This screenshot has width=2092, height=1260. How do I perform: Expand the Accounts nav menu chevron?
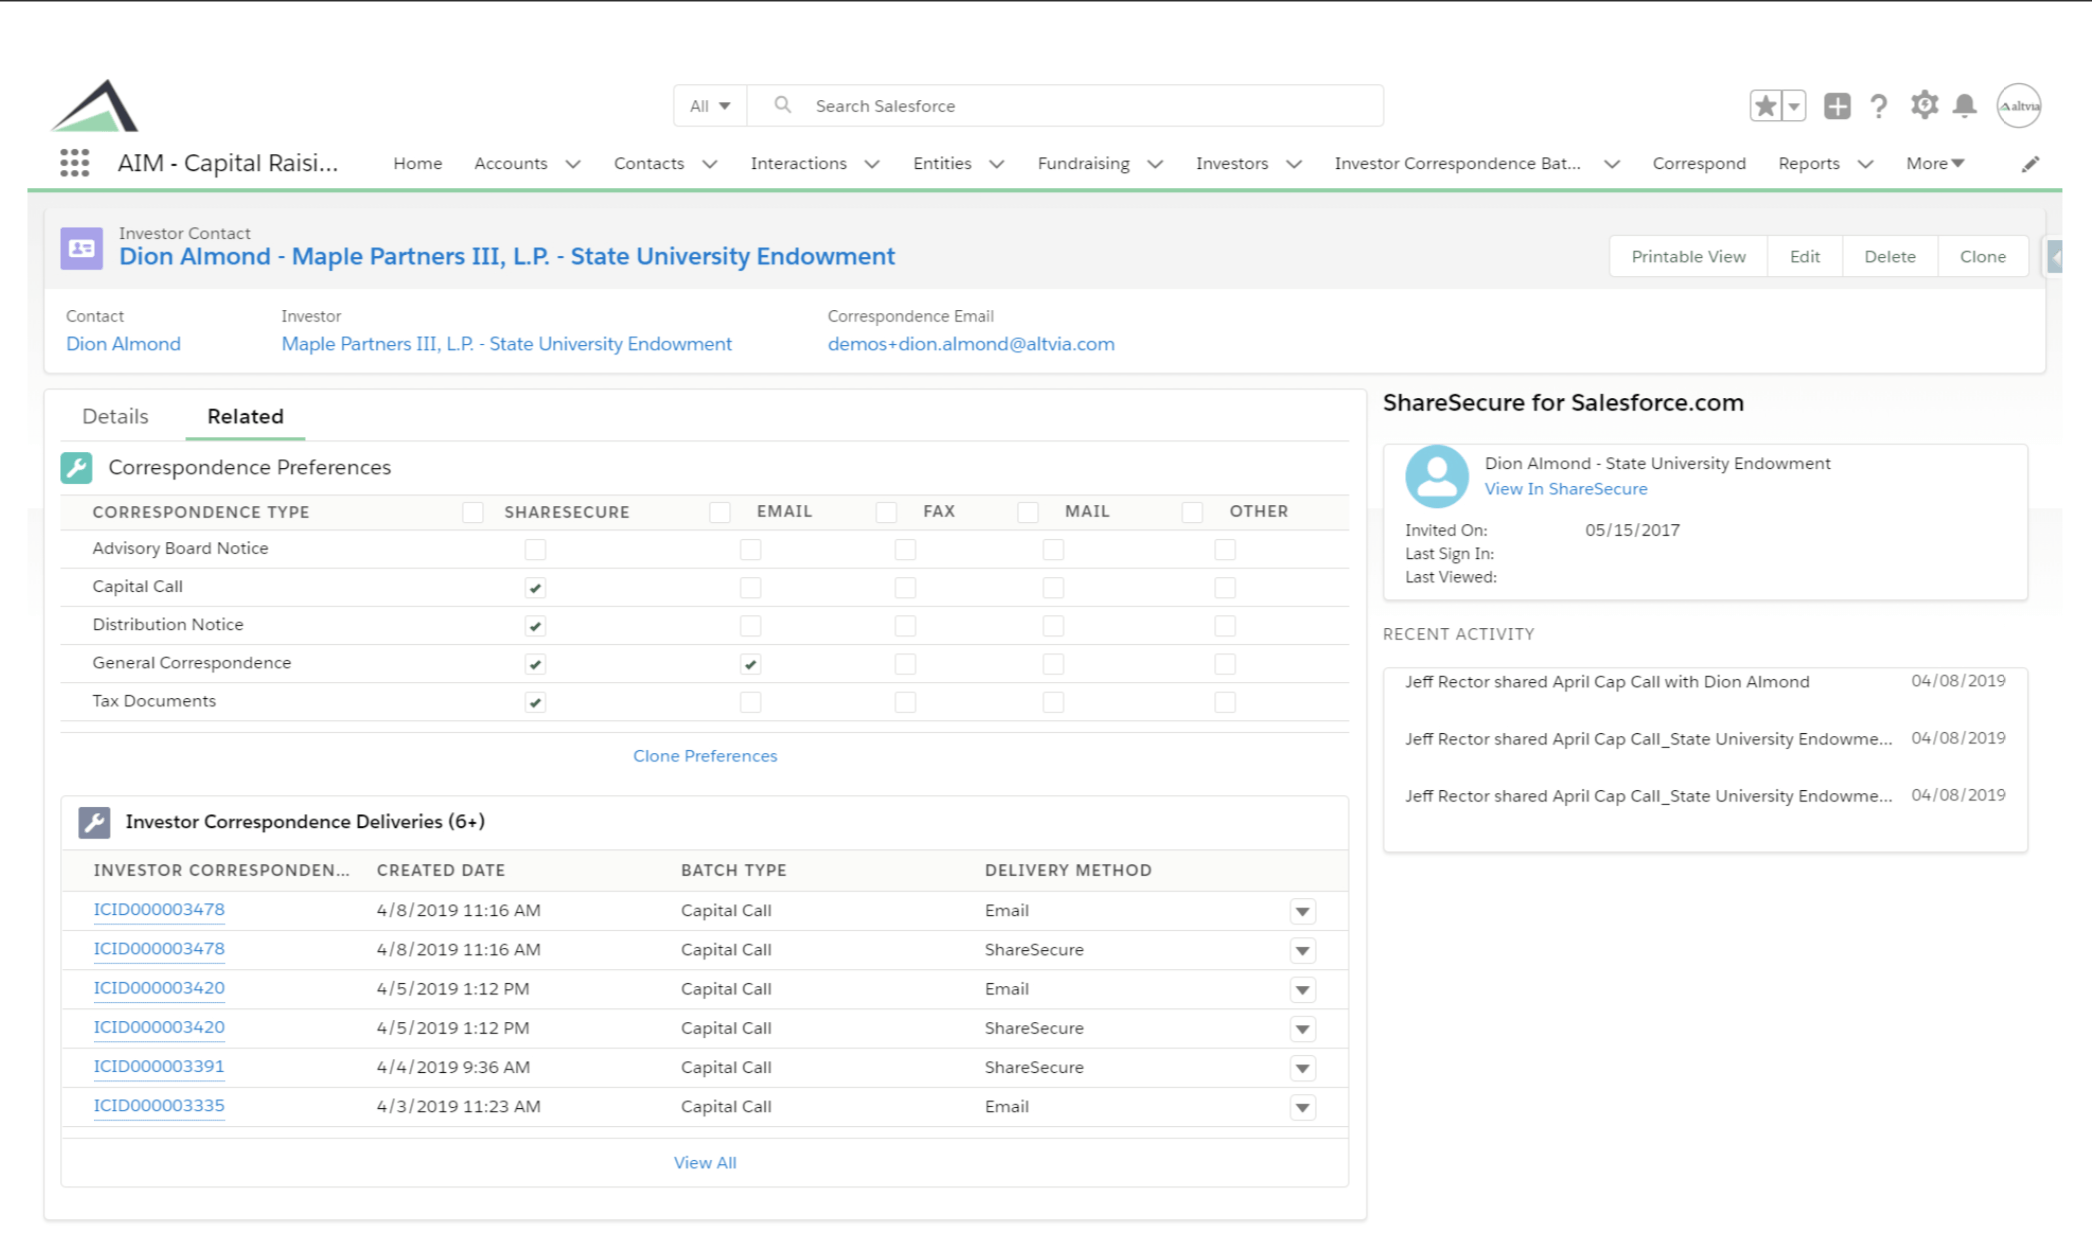click(x=573, y=164)
